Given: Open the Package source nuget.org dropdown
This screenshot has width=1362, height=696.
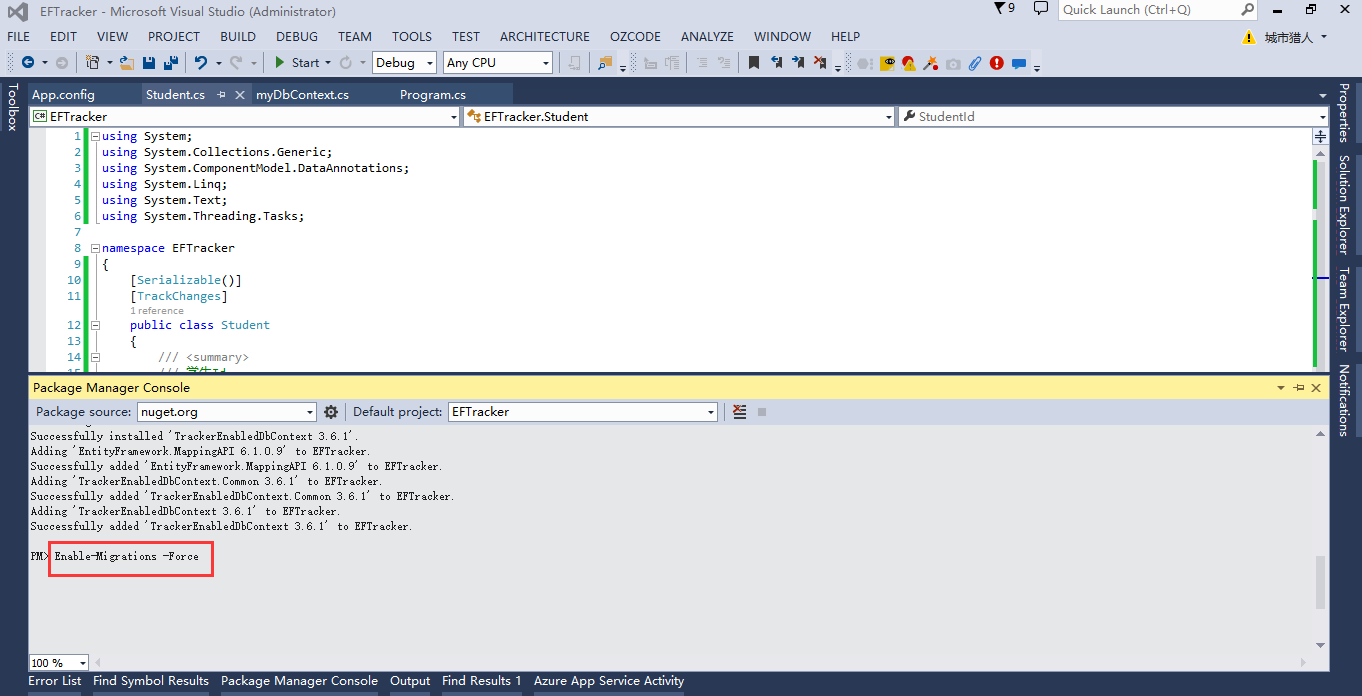Looking at the screenshot, I should tap(310, 412).
